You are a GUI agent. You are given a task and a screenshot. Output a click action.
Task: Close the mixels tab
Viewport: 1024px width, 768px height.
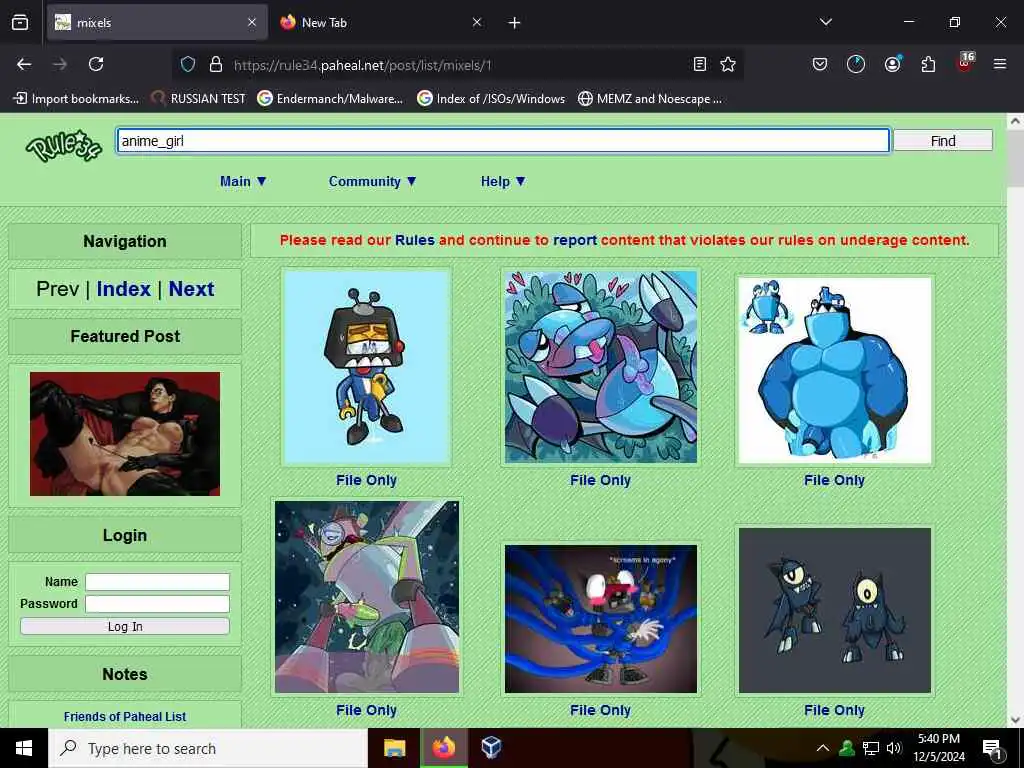[x=252, y=23]
